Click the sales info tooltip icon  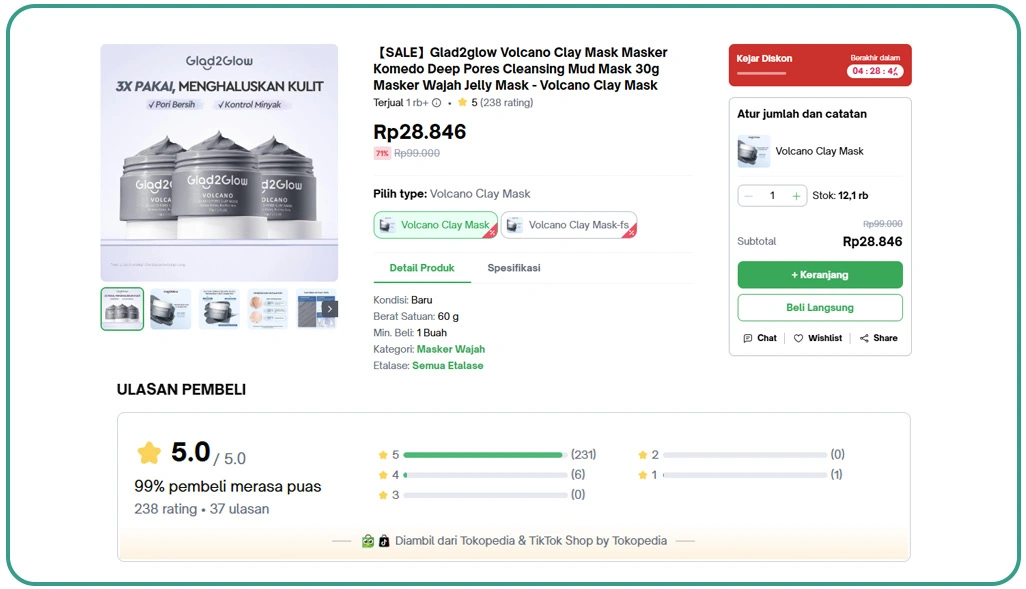[437, 102]
